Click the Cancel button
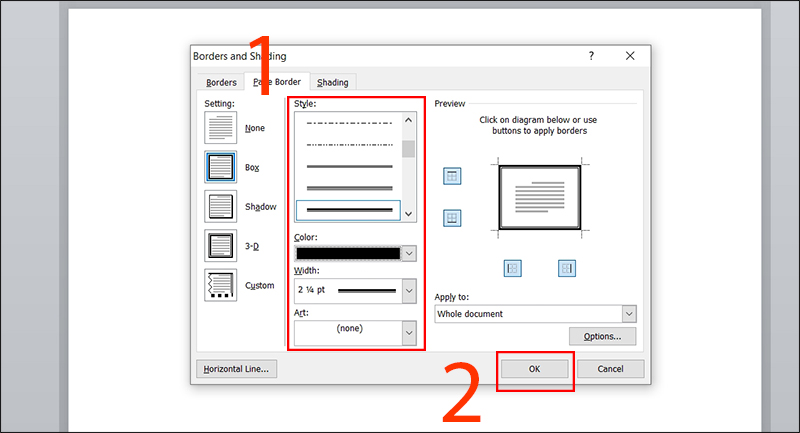The image size is (800, 433). (x=610, y=369)
